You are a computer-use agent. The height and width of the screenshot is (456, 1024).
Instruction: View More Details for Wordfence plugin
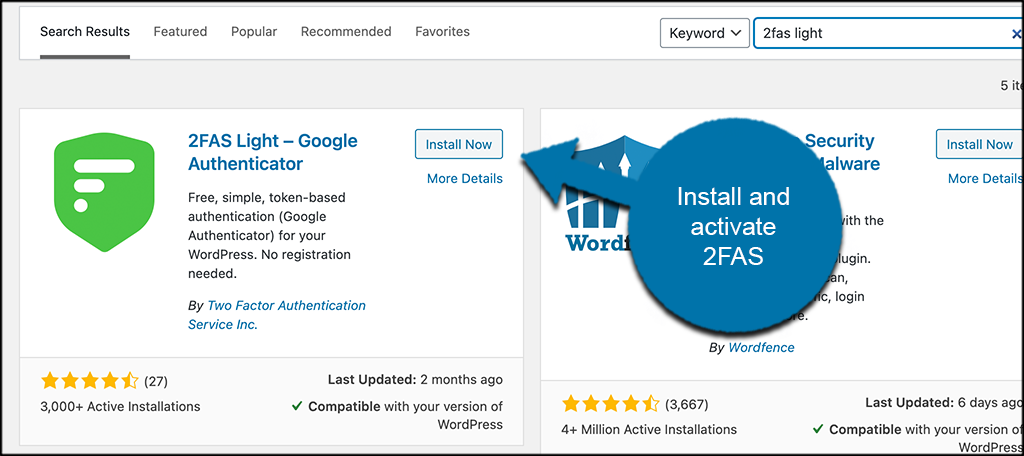click(x=985, y=179)
